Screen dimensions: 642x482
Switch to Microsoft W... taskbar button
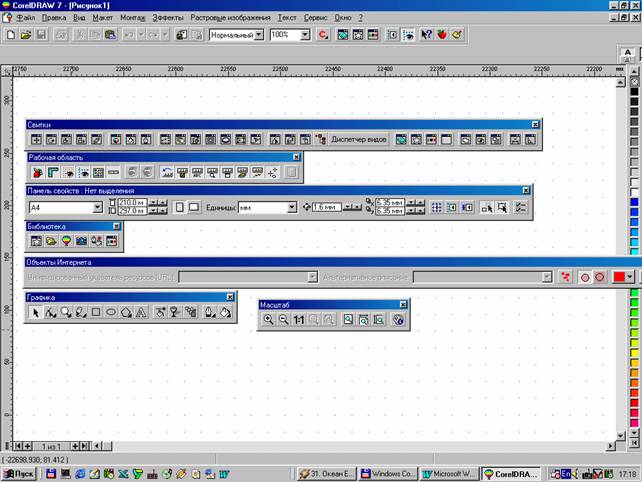click(x=449, y=474)
